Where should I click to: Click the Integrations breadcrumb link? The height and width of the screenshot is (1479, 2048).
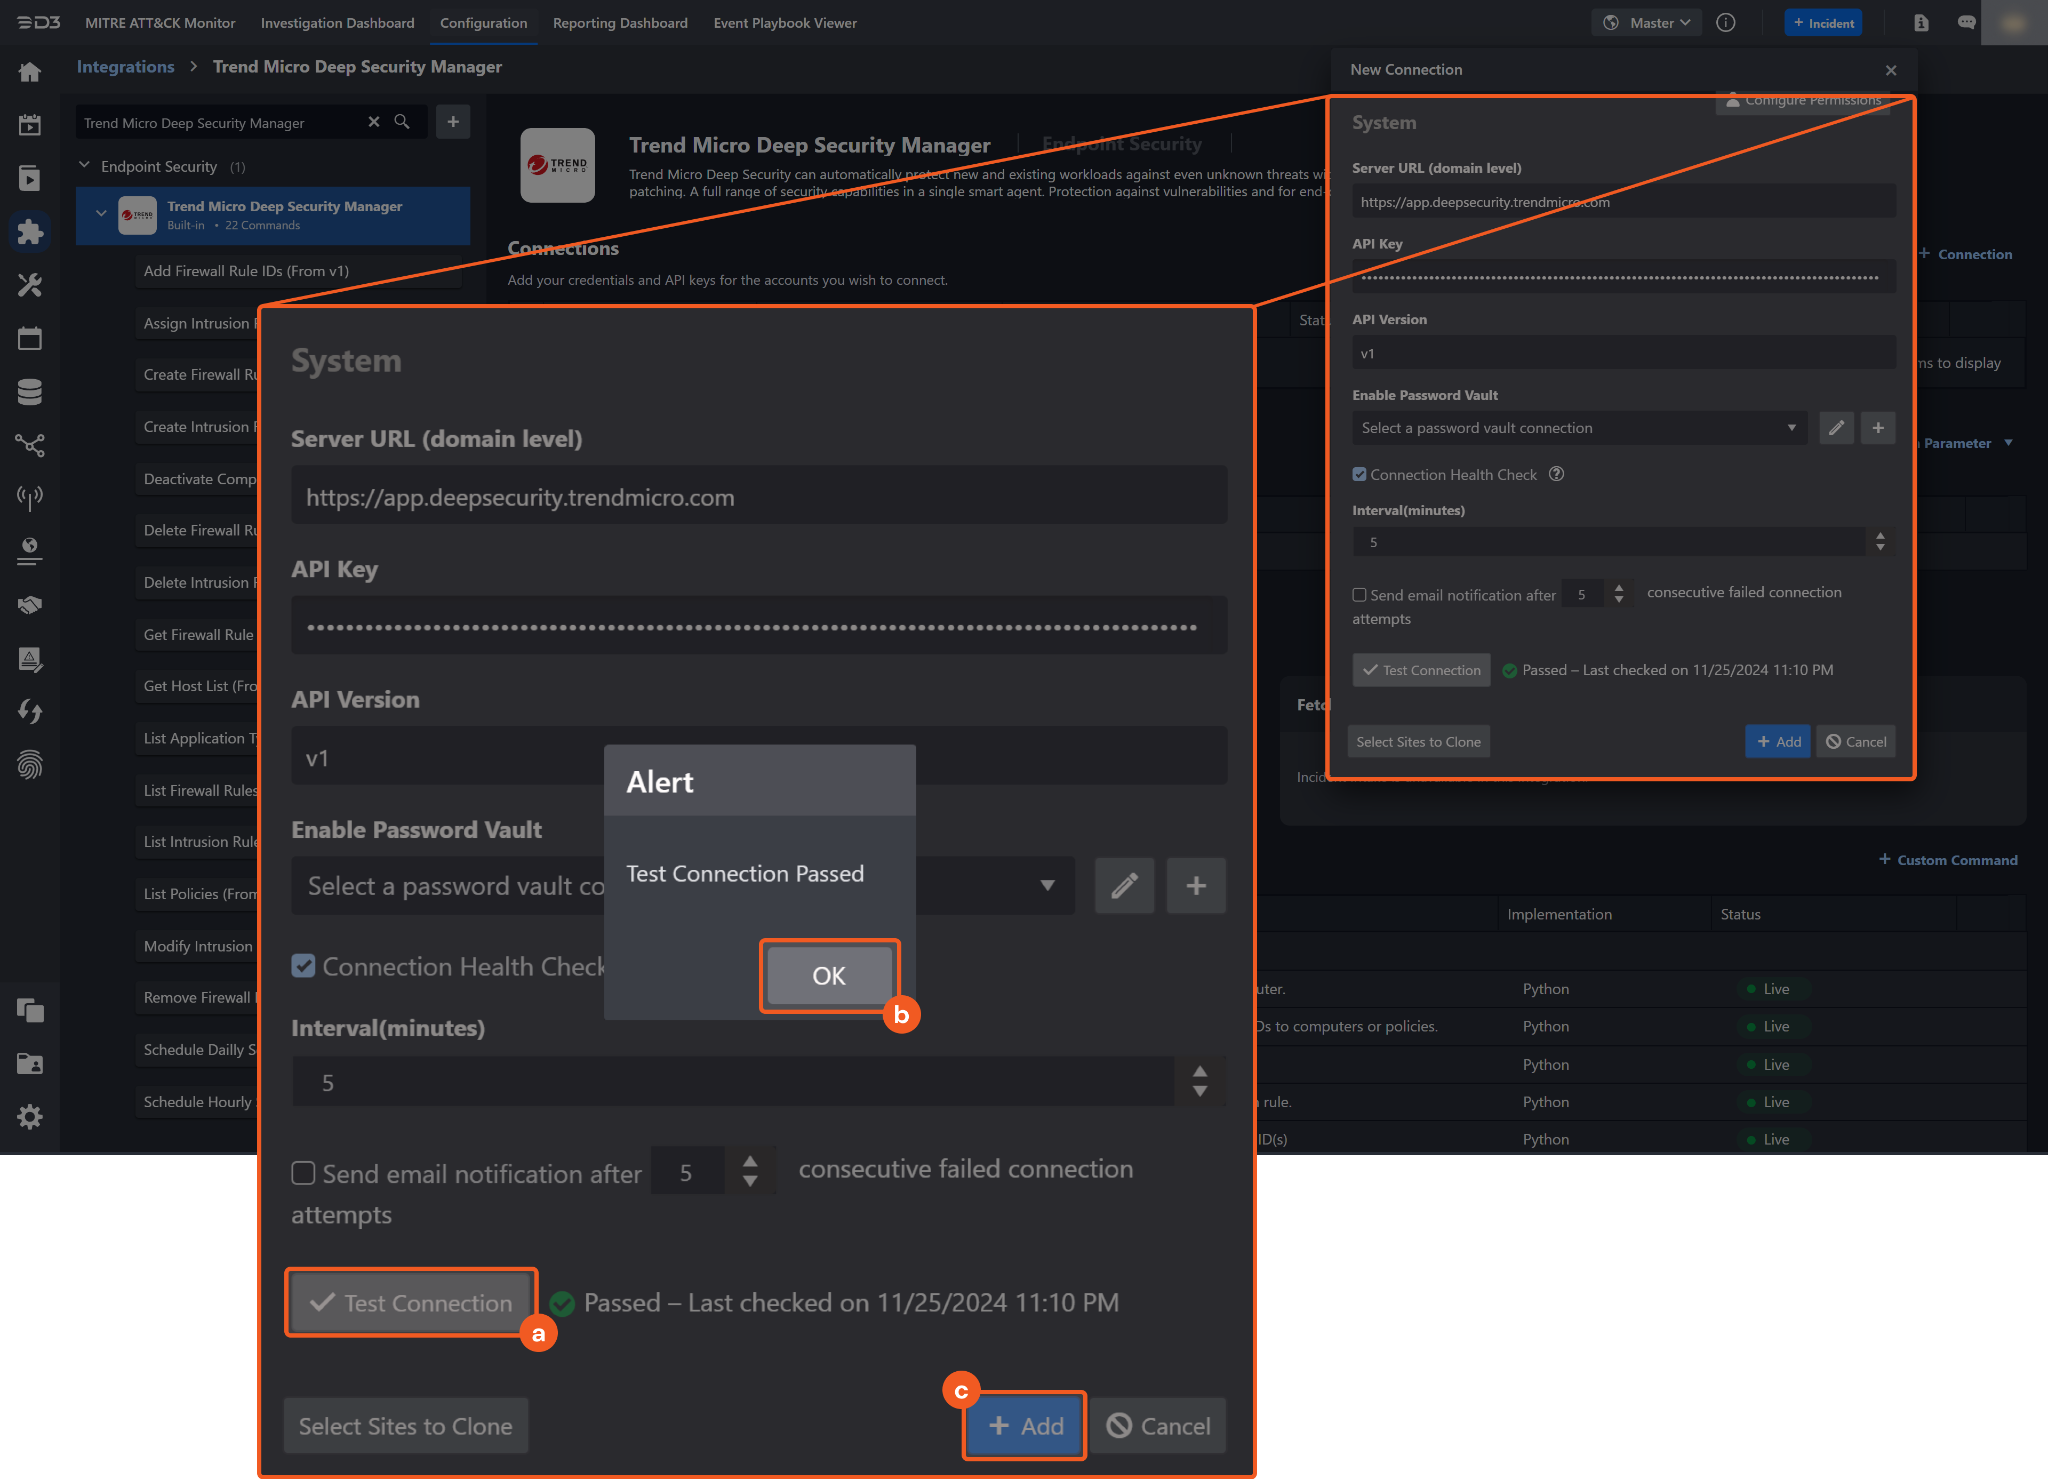tap(125, 67)
